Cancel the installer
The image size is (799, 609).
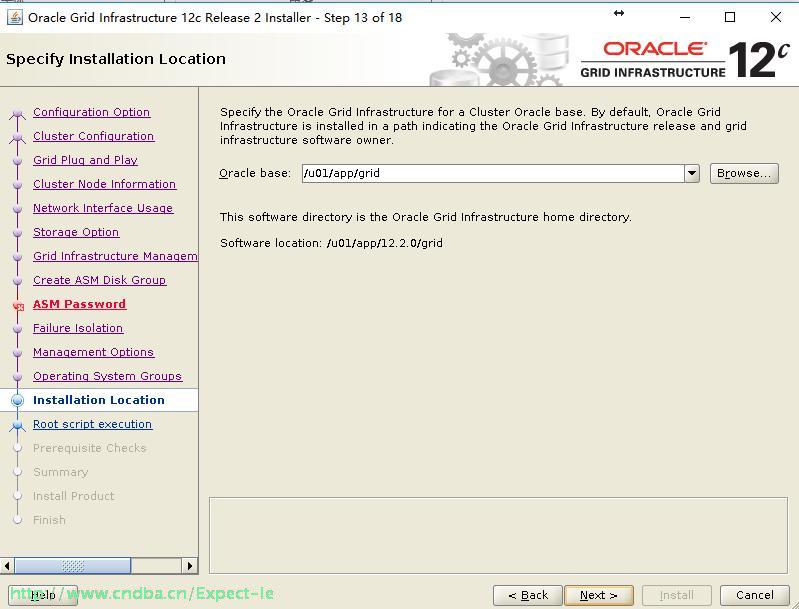pyautogui.click(x=755, y=595)
